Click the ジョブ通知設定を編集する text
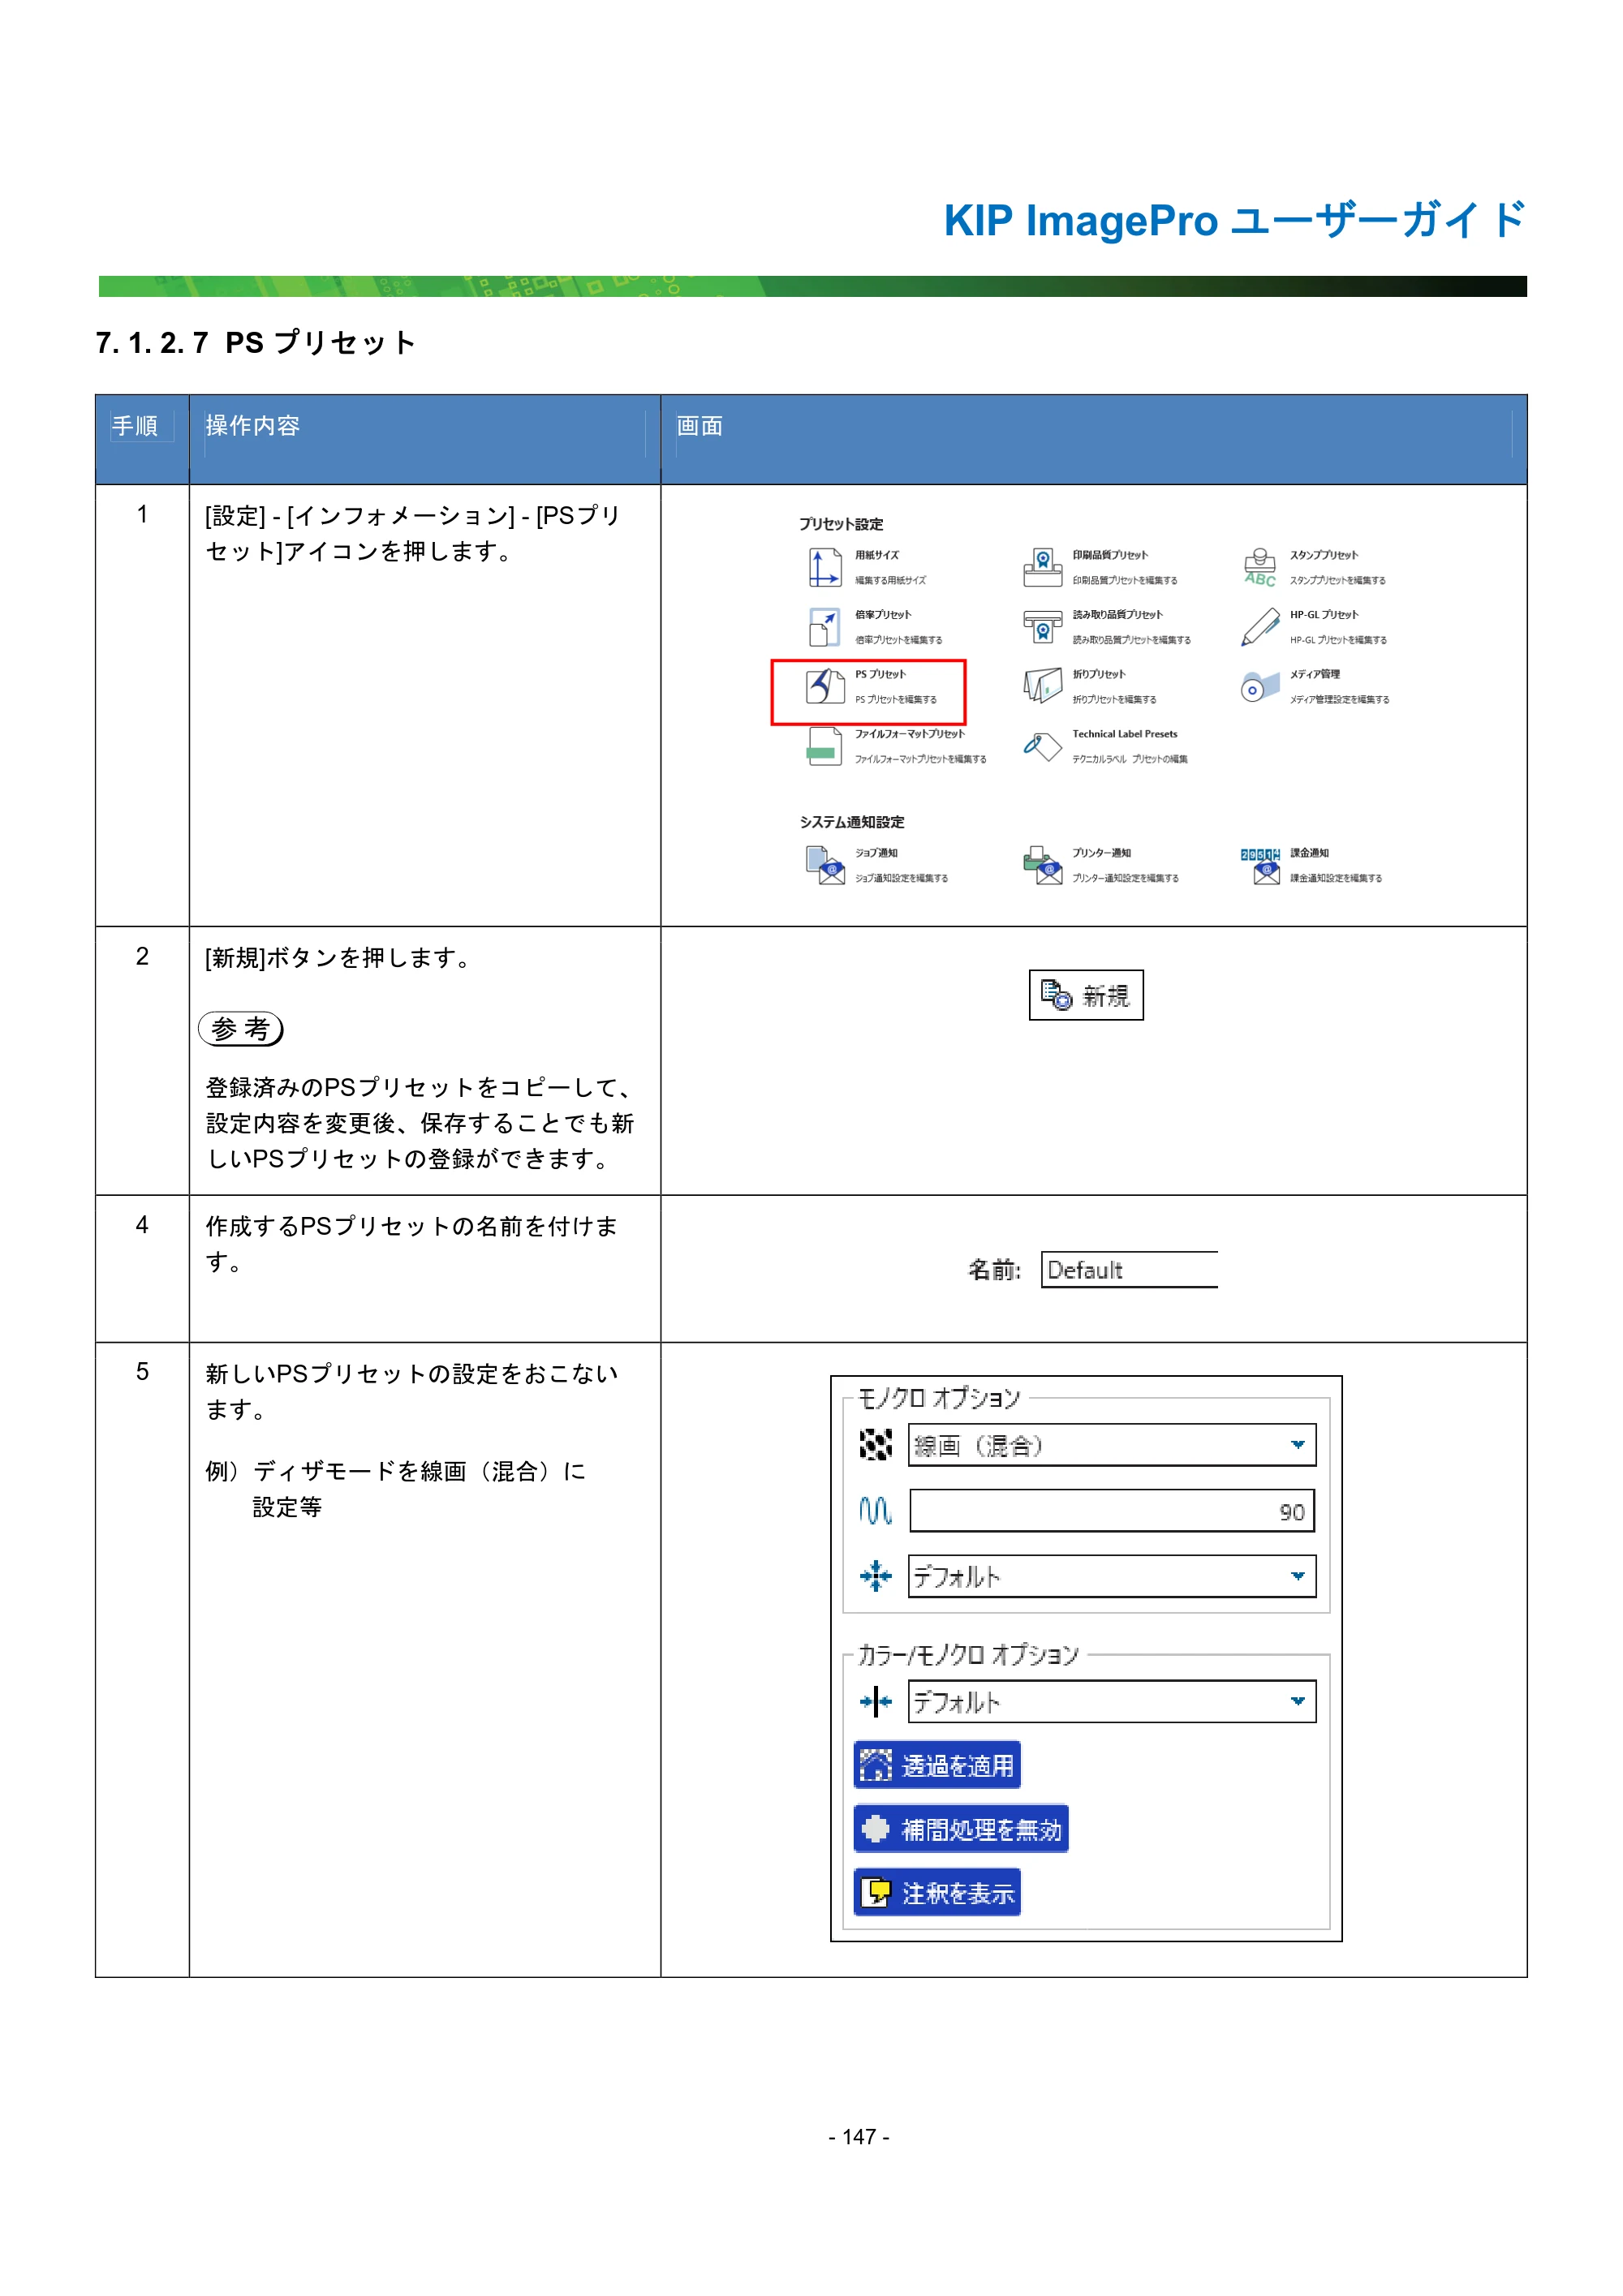1623x2296 pixels. 901,878
